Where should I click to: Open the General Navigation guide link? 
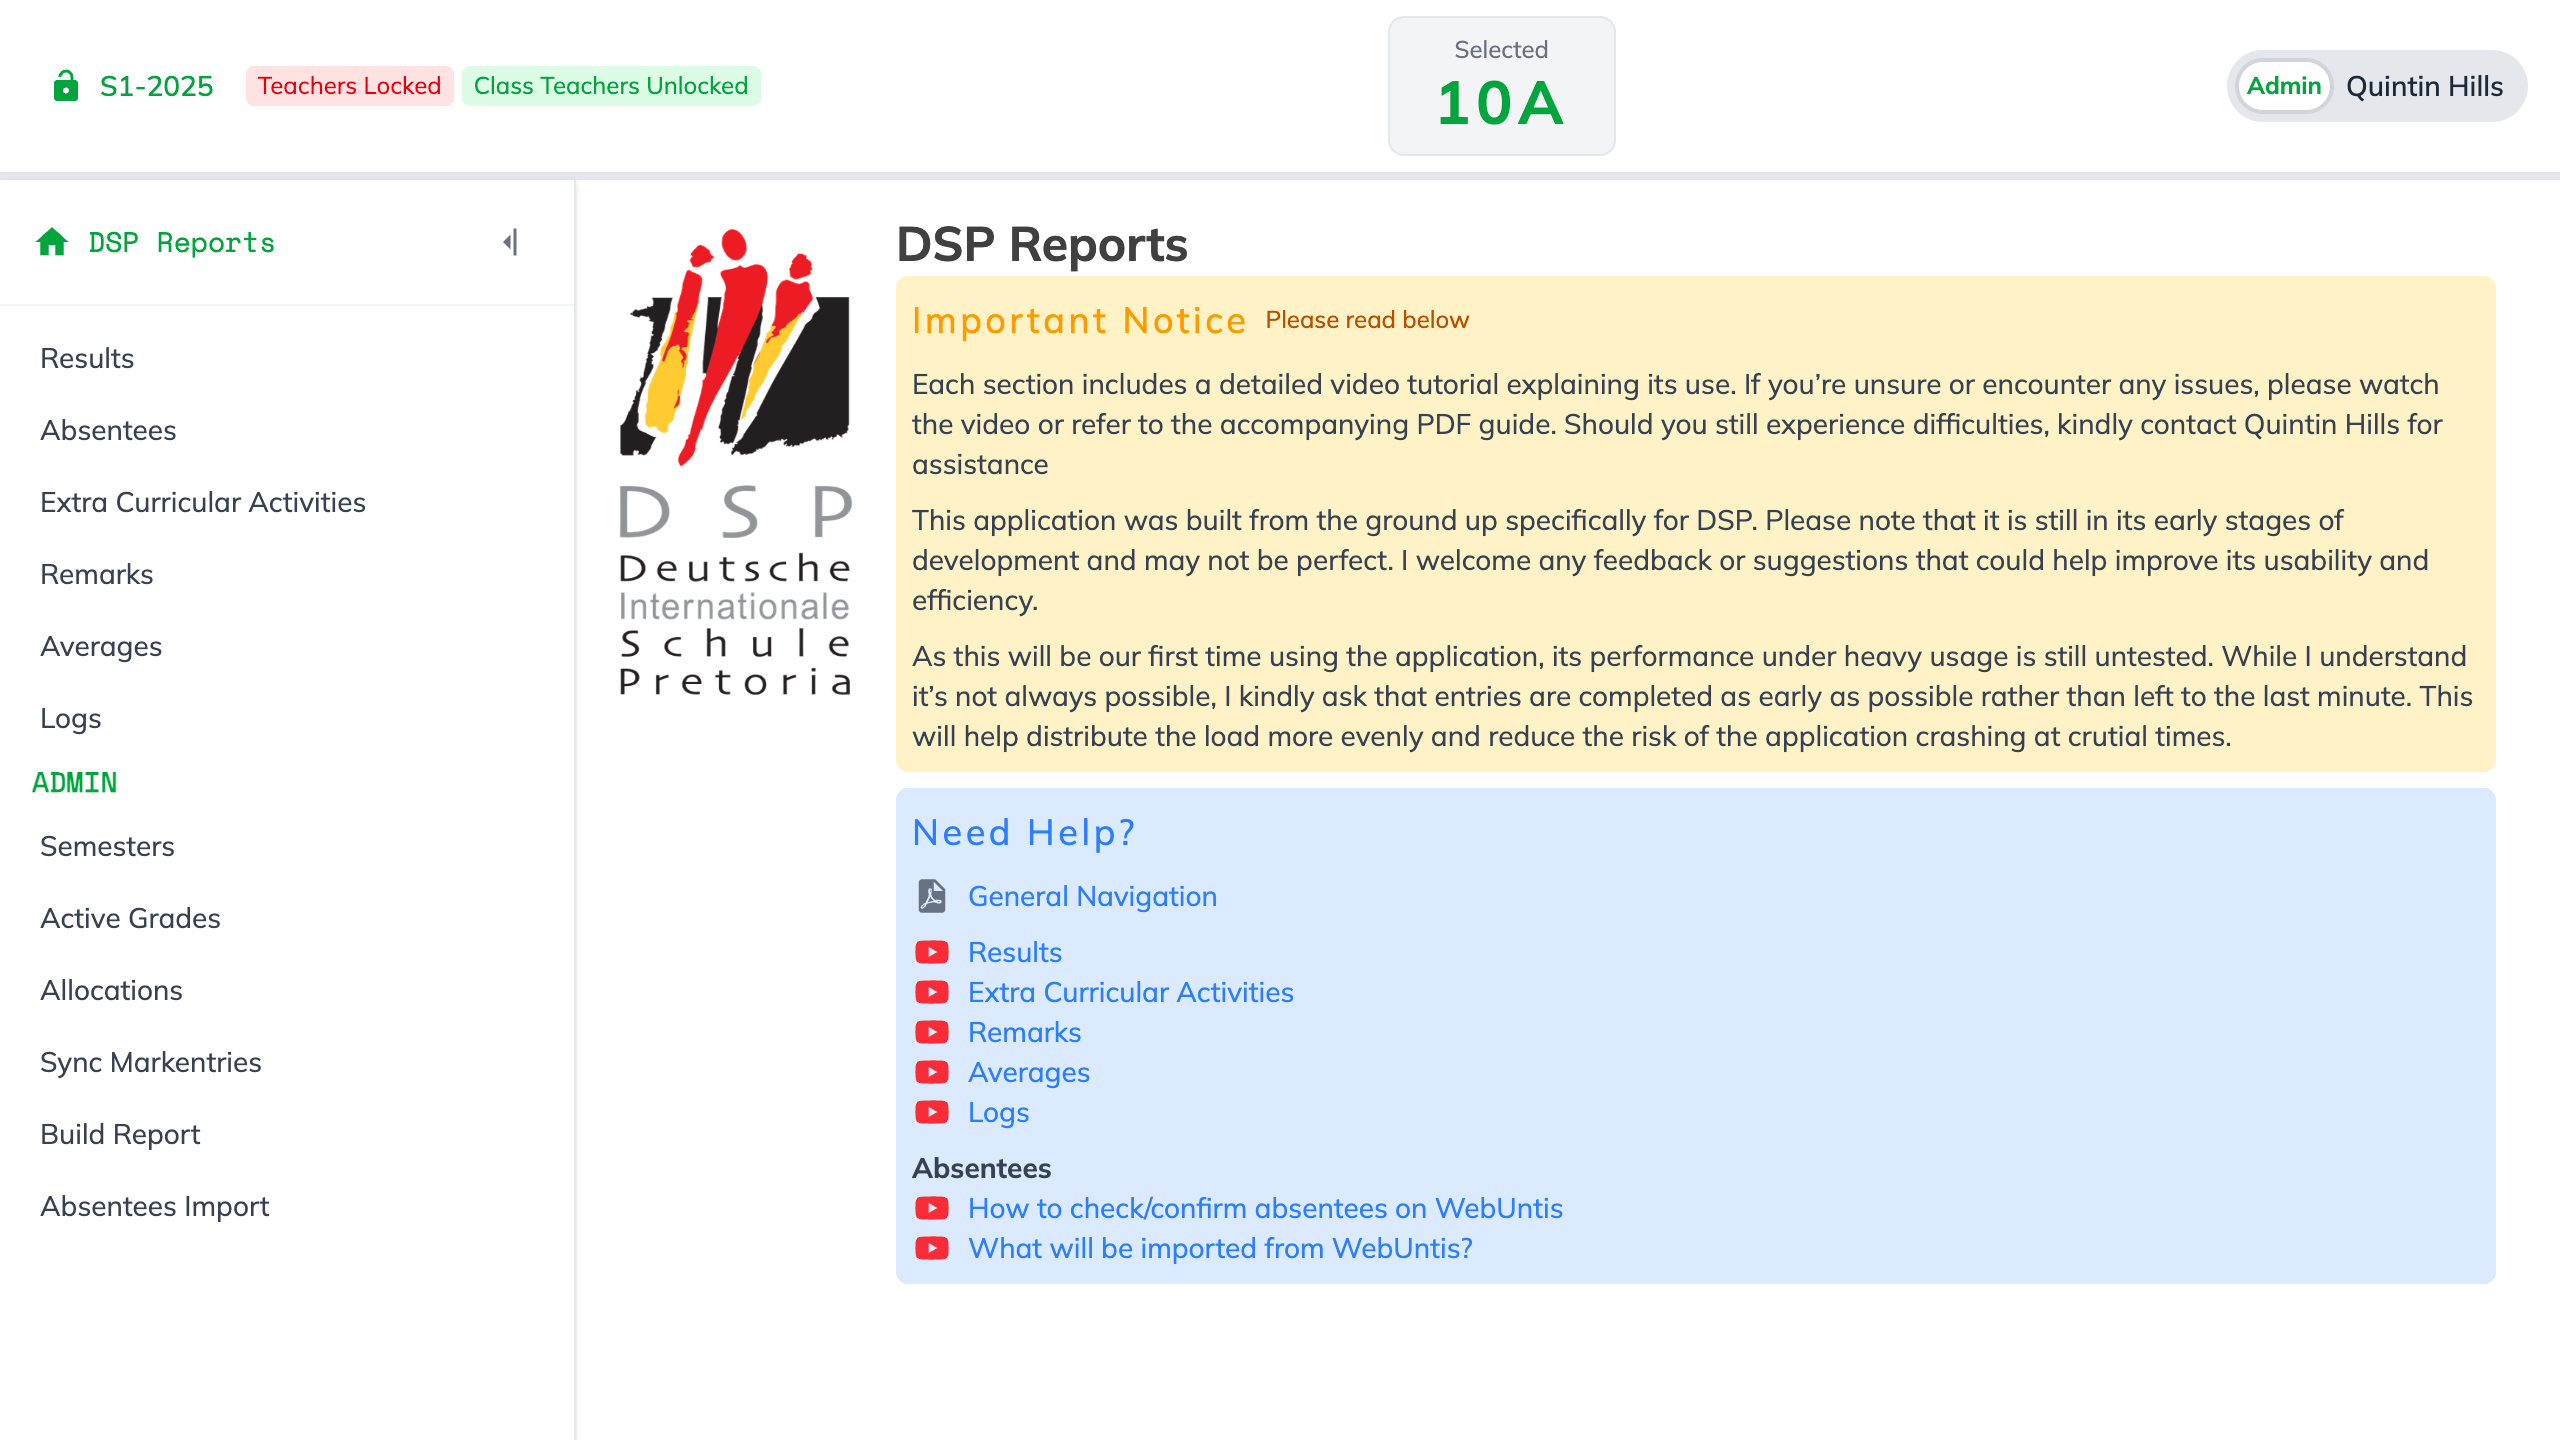coord(1091,896)
